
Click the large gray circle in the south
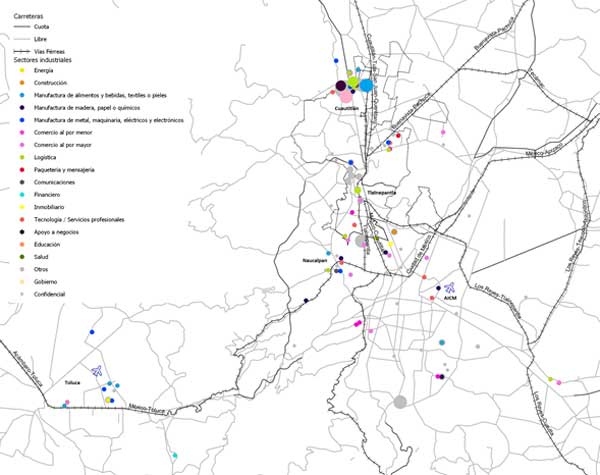400,402
